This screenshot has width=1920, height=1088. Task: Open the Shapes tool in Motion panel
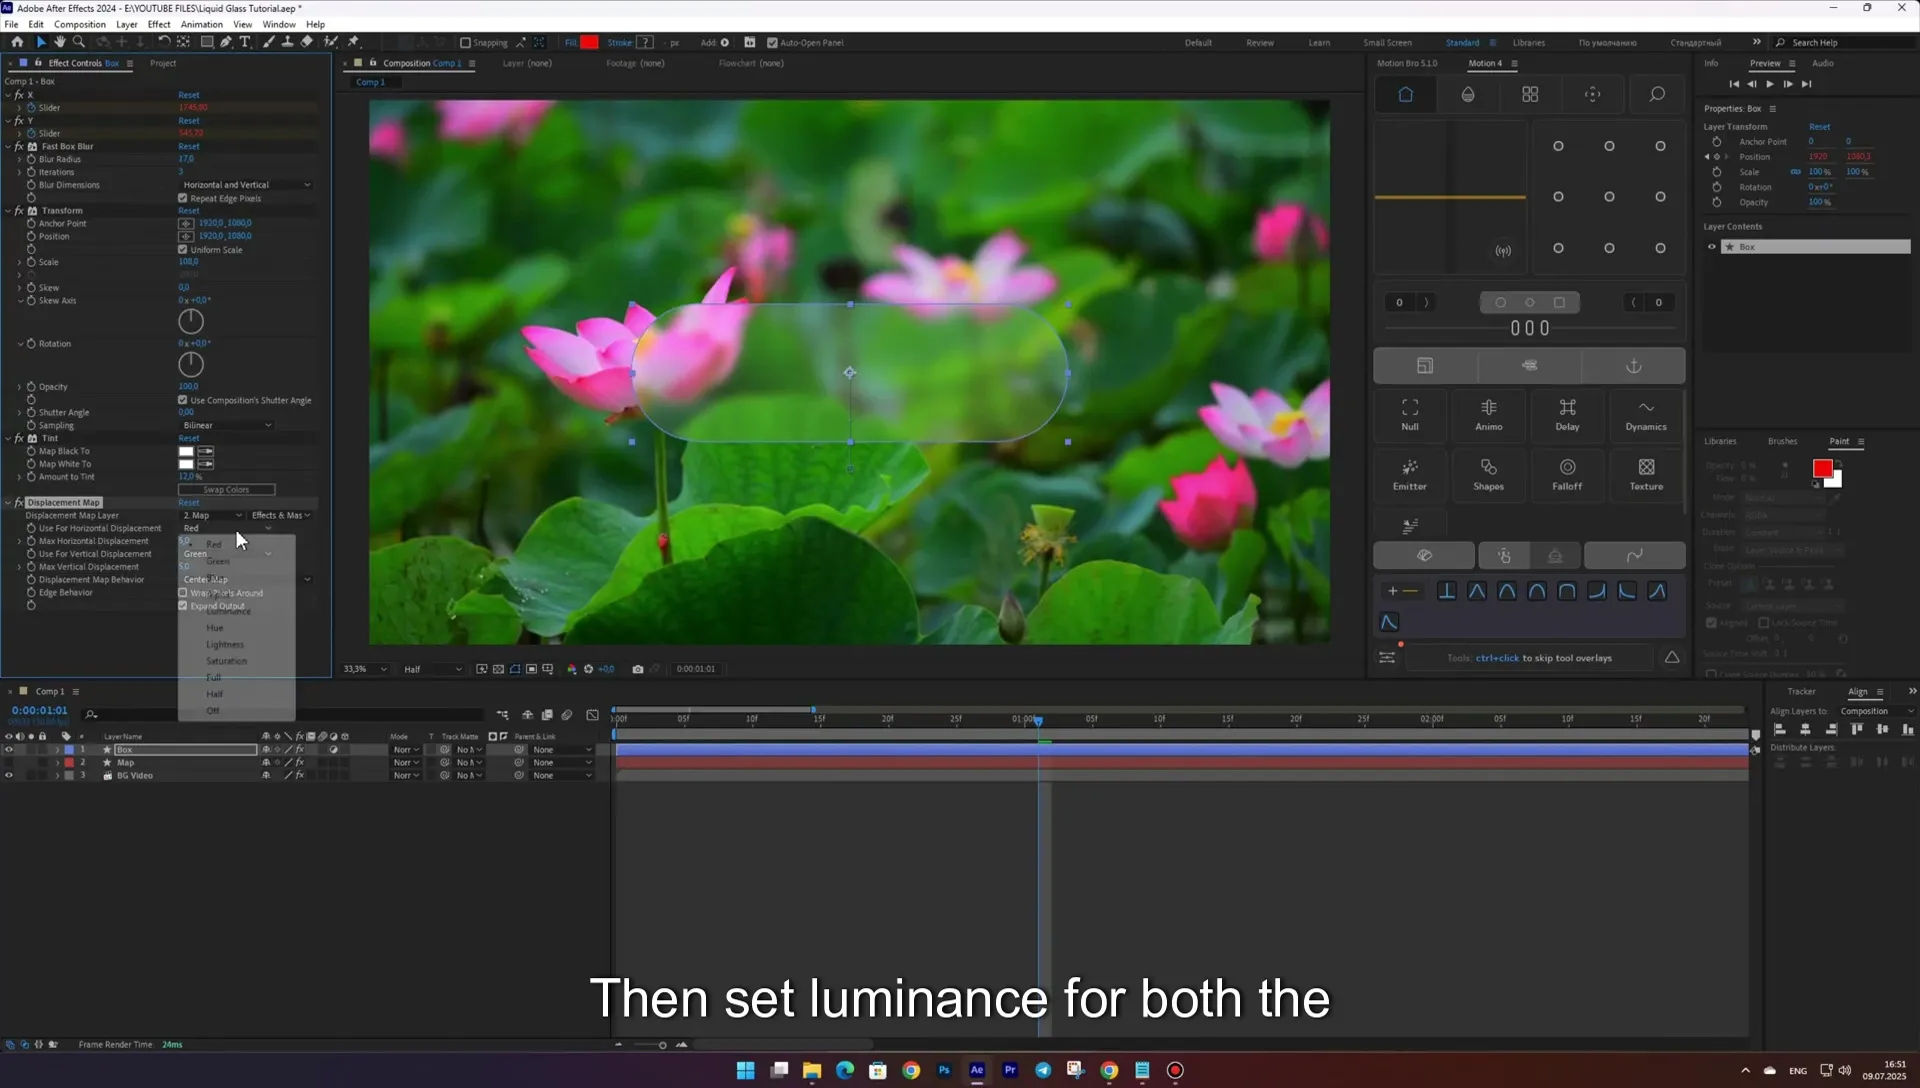[x=1489, y=474]
